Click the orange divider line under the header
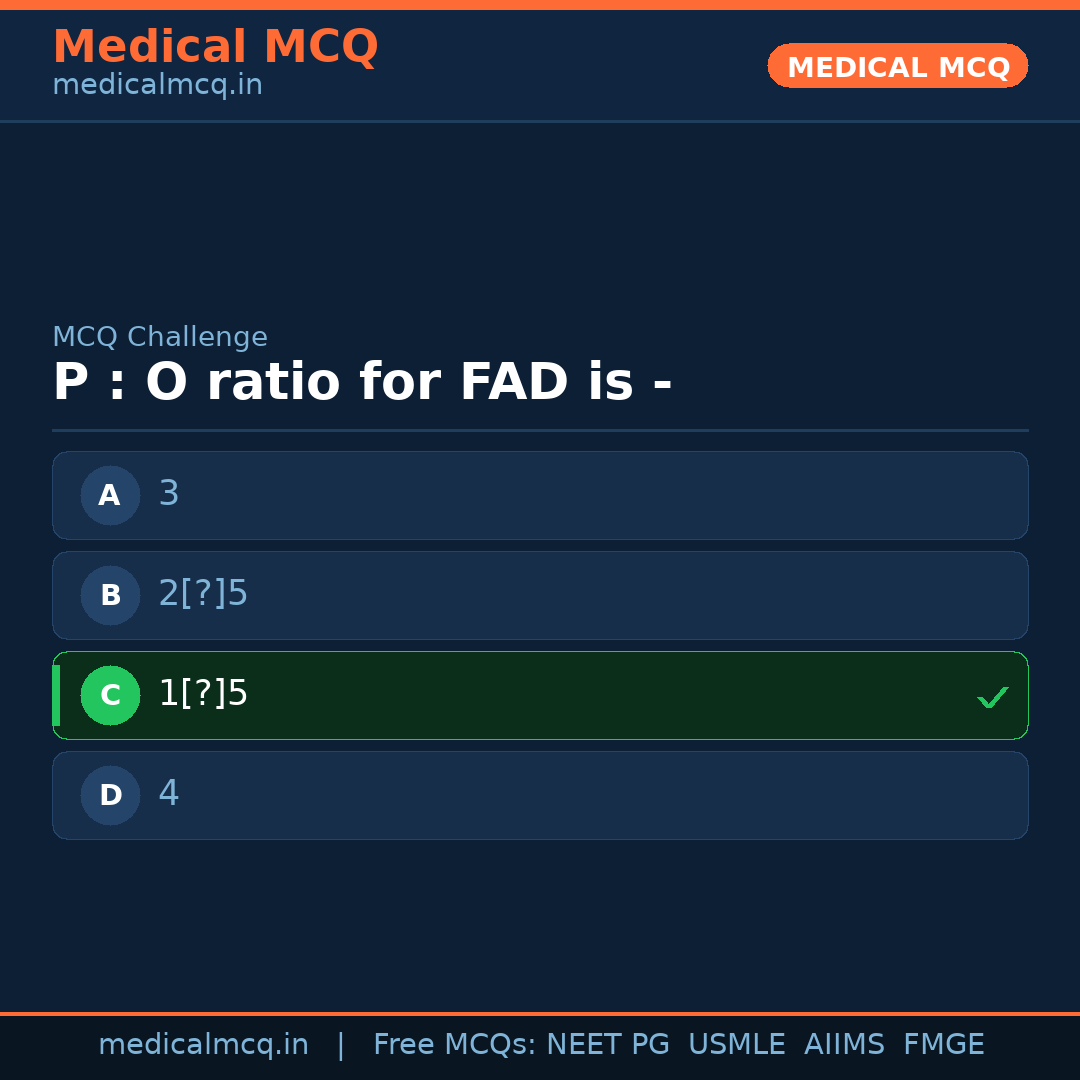This screenshot has width=1080, height=1080. [540, 122]
